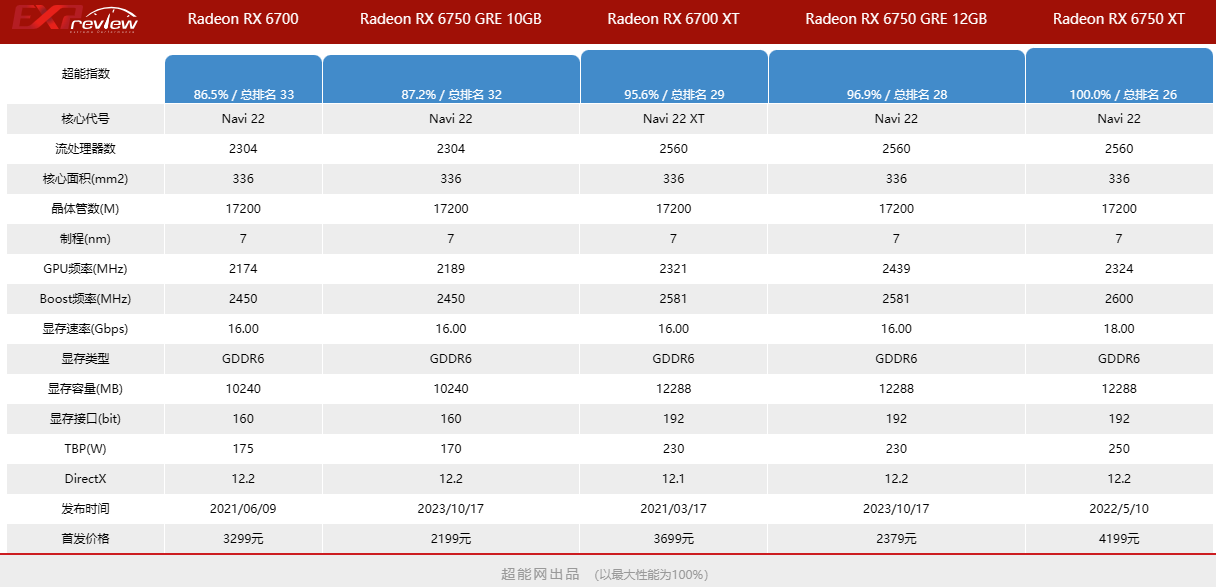1216x587 pixels.
Task: Select the Radeon RX 6750 GRE 10GB header
Action: [x=451, y=19]
